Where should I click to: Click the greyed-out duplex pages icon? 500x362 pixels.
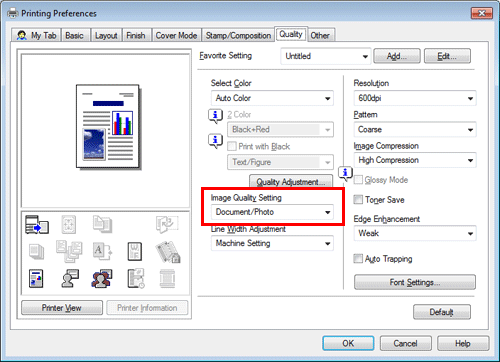pos(102,224)
